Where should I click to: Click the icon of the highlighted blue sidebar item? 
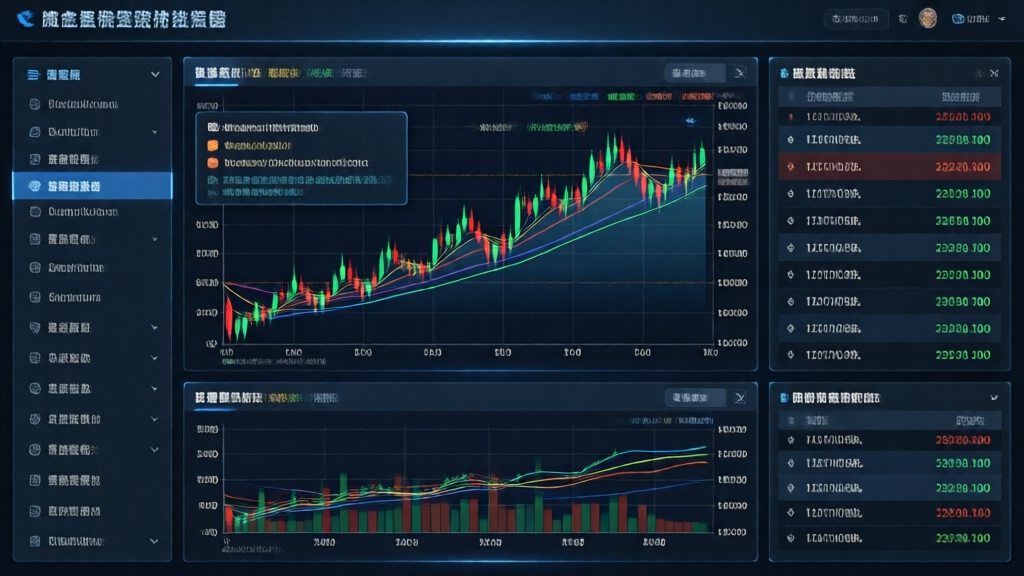[33, 186]
